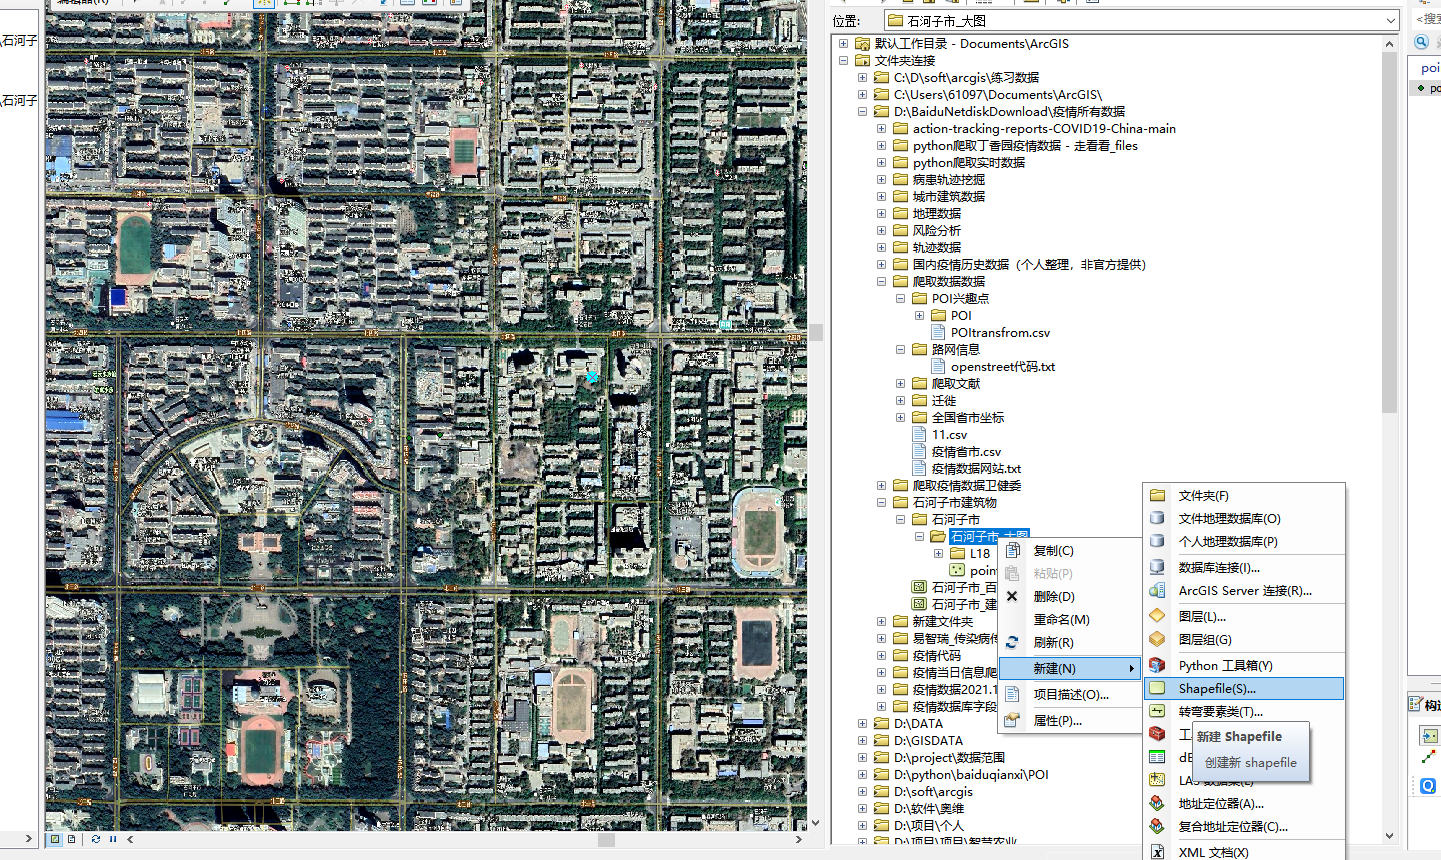Expand the 病患轨迹挖掘 folder
Screen dimensions: 1441x860
(x=881, y=179)
